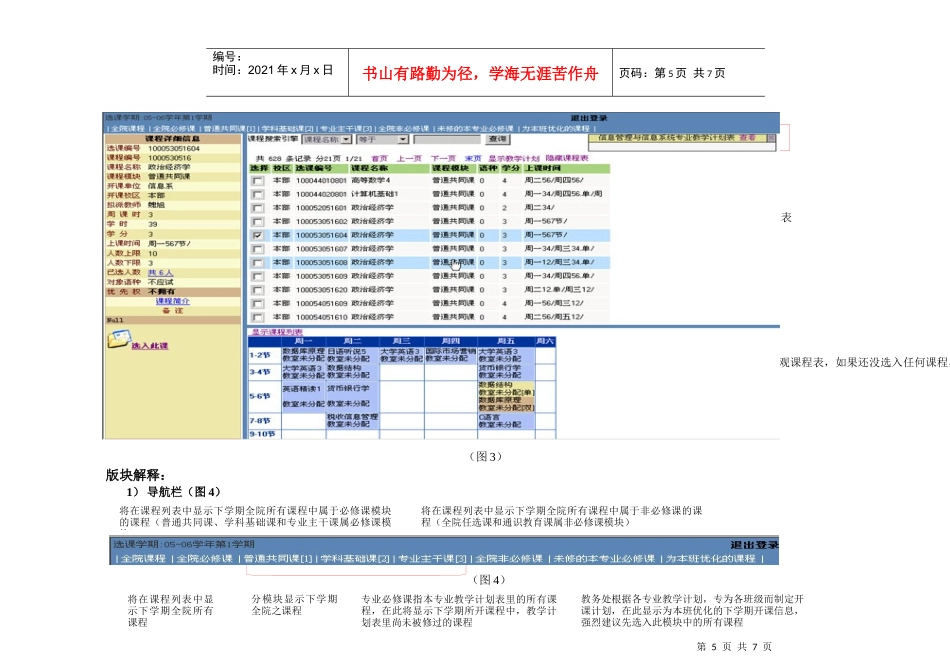Click 英语精读1 in the timetable

pyautogui.click(x=302, y=389)
